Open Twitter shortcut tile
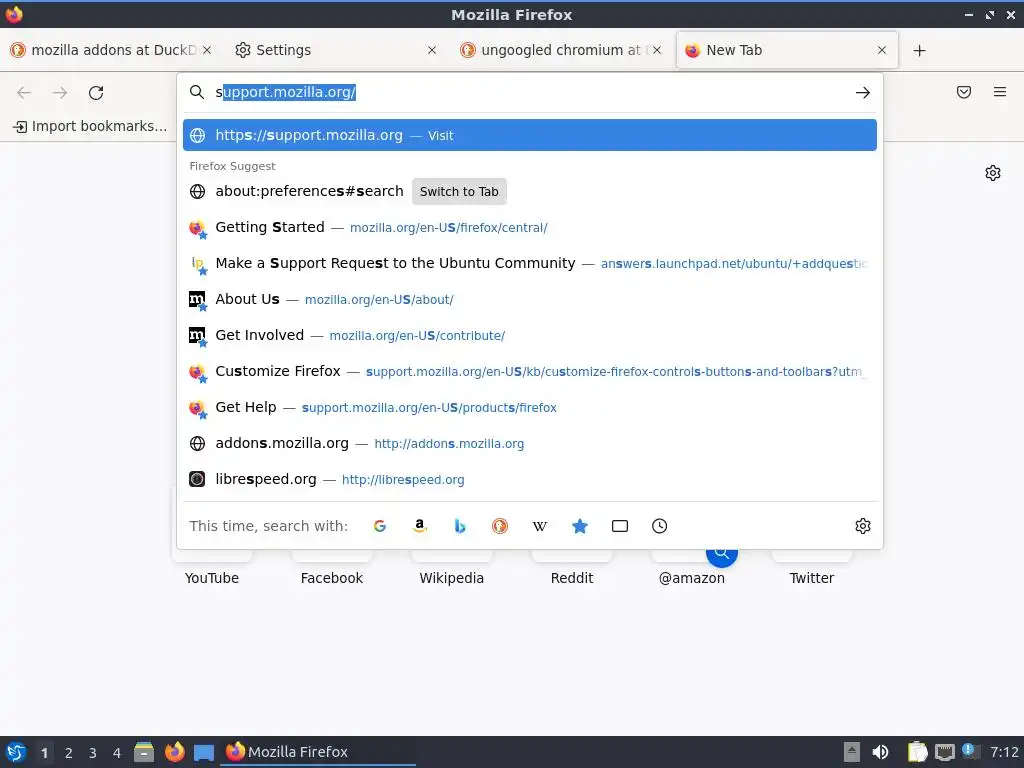This screenshot has width=1024, height=768. pyautogui.click(x=812, y=568)
